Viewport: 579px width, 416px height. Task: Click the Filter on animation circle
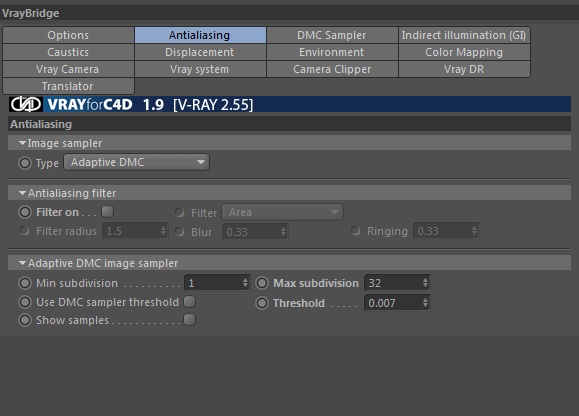(x=25, y=212)
